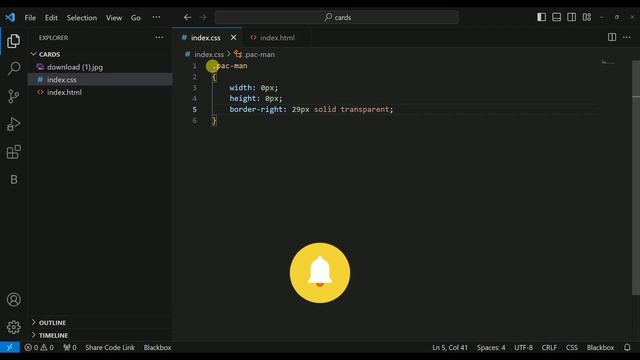Open the File menu
Viewport: 640px width, 360px height.
[30, 18]
